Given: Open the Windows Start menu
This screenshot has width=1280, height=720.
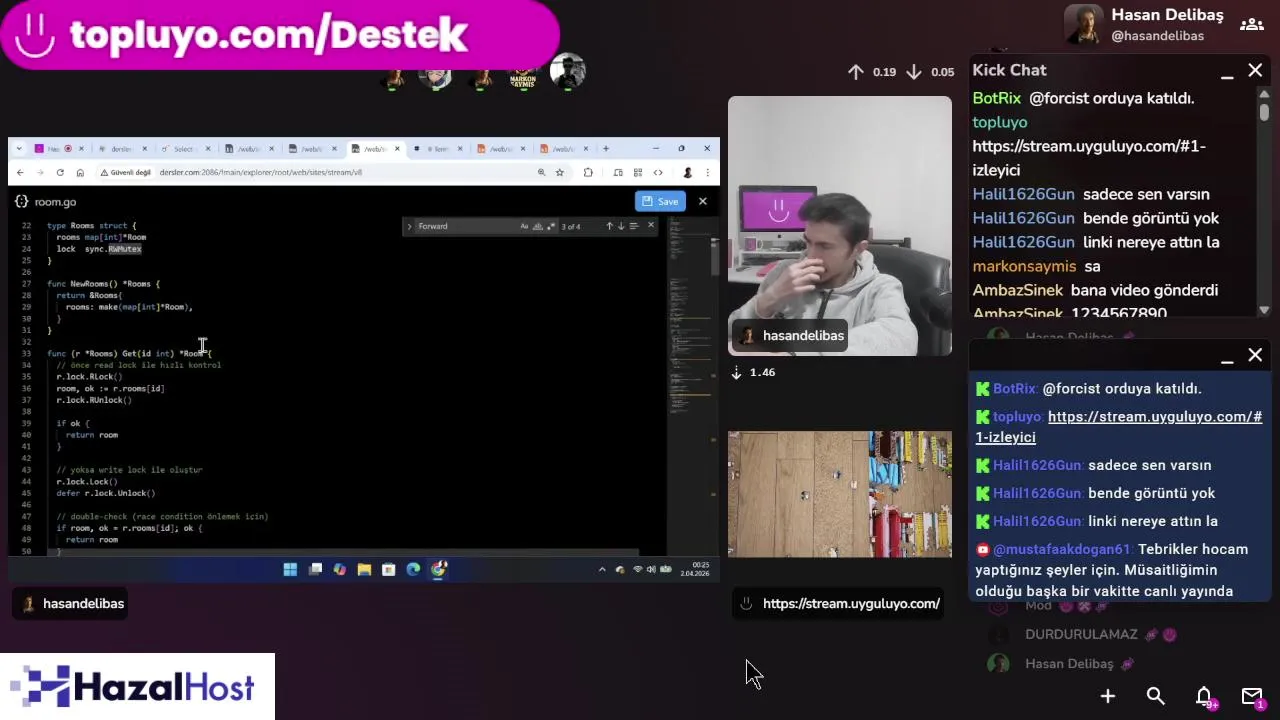Looking at the screenshot, I should [290, 569].
